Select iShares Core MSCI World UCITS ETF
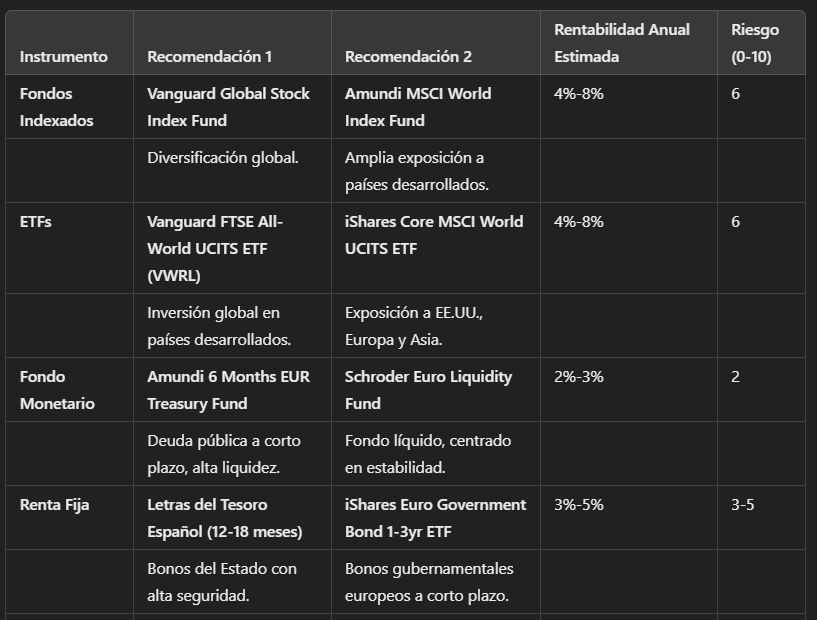 434,235
